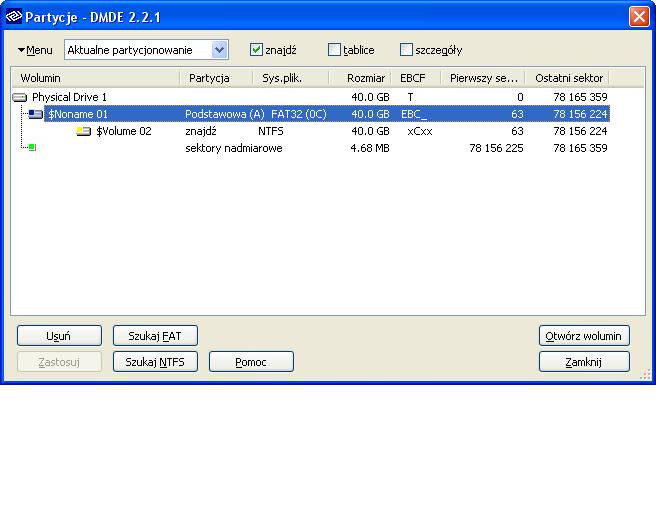Enable the szczegóły checkbox
Viewport: 656px width, 512px height.
(x=406, y=50)
